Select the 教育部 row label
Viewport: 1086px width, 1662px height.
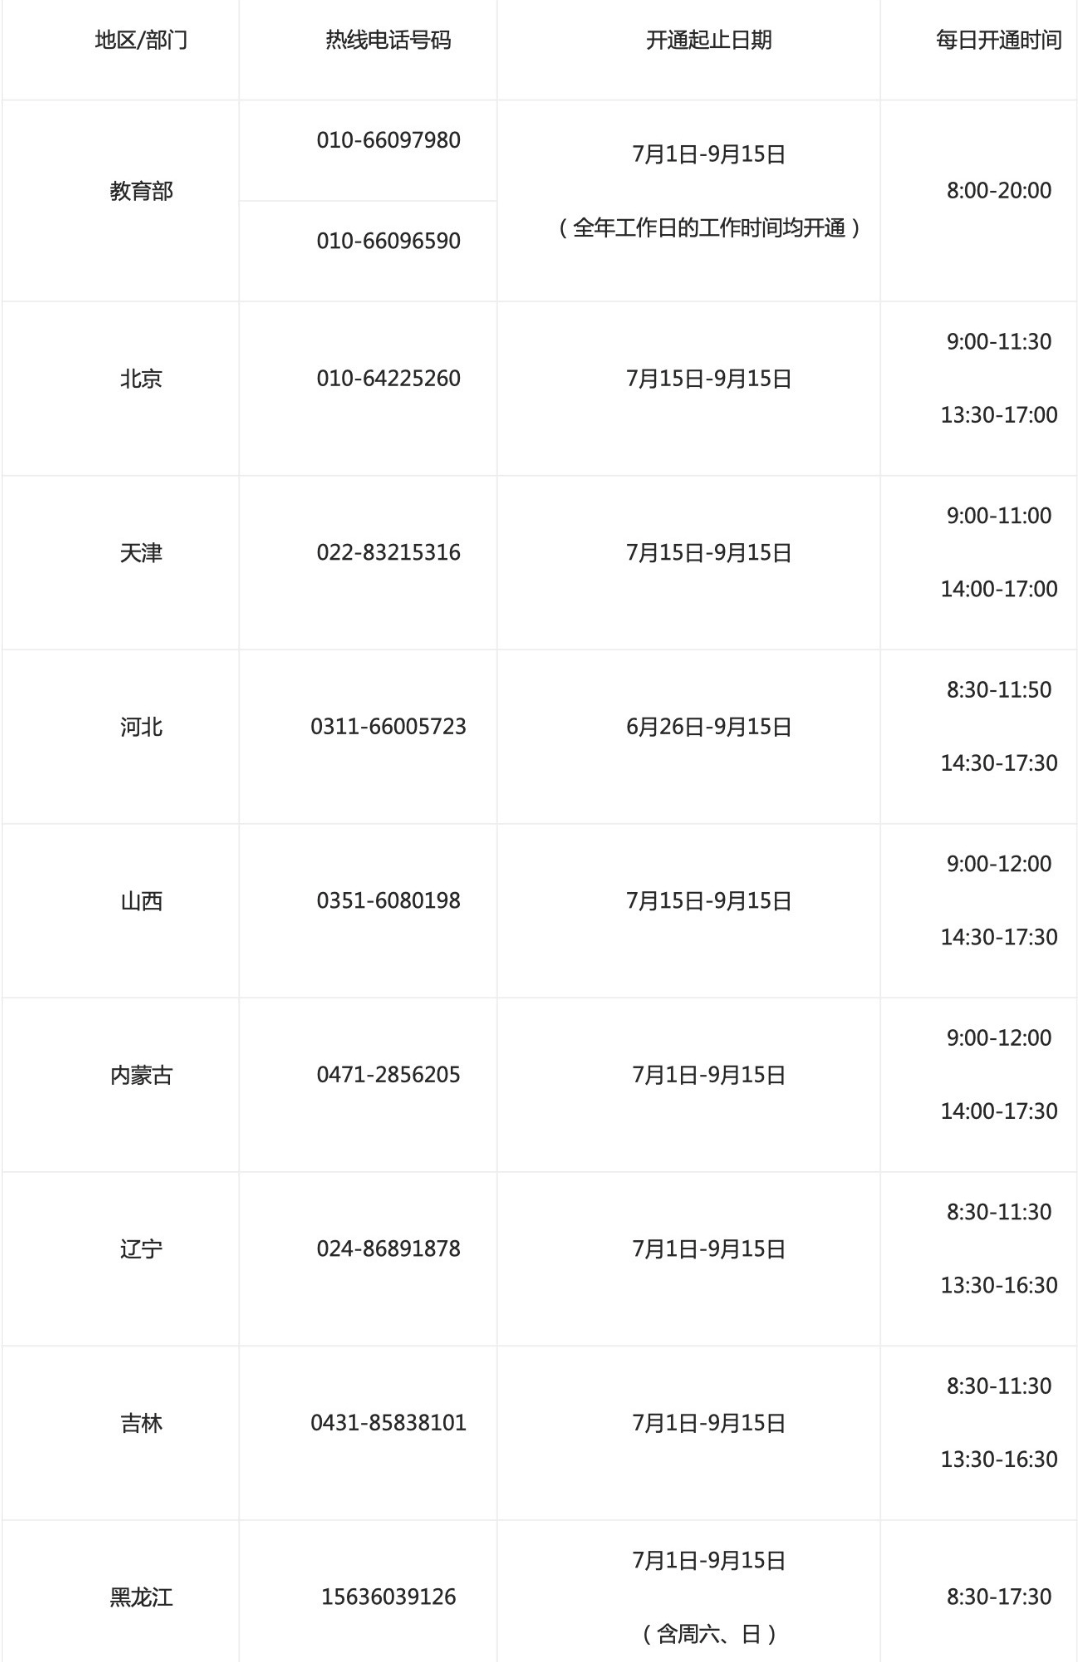tap(141, 191)
